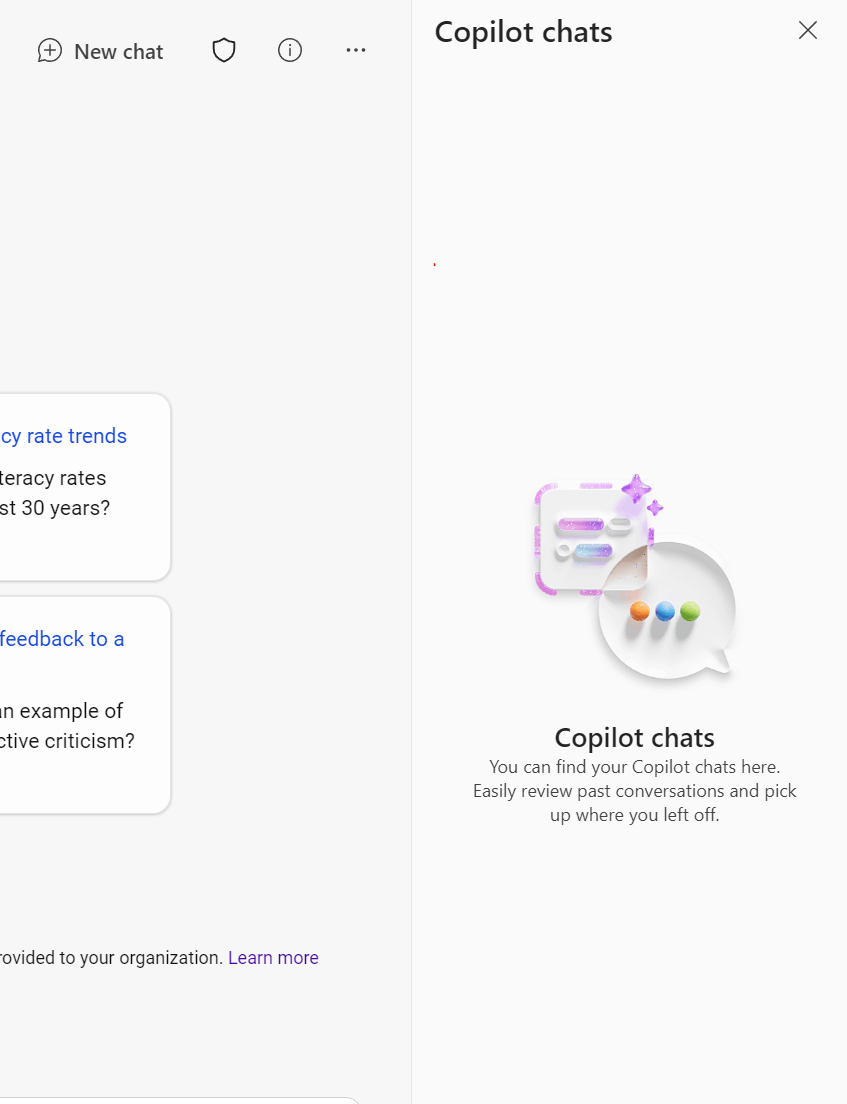This screenshot has width=847, height=1104.
Task: Open the three-dot more options menu
Action: point(356,50)
